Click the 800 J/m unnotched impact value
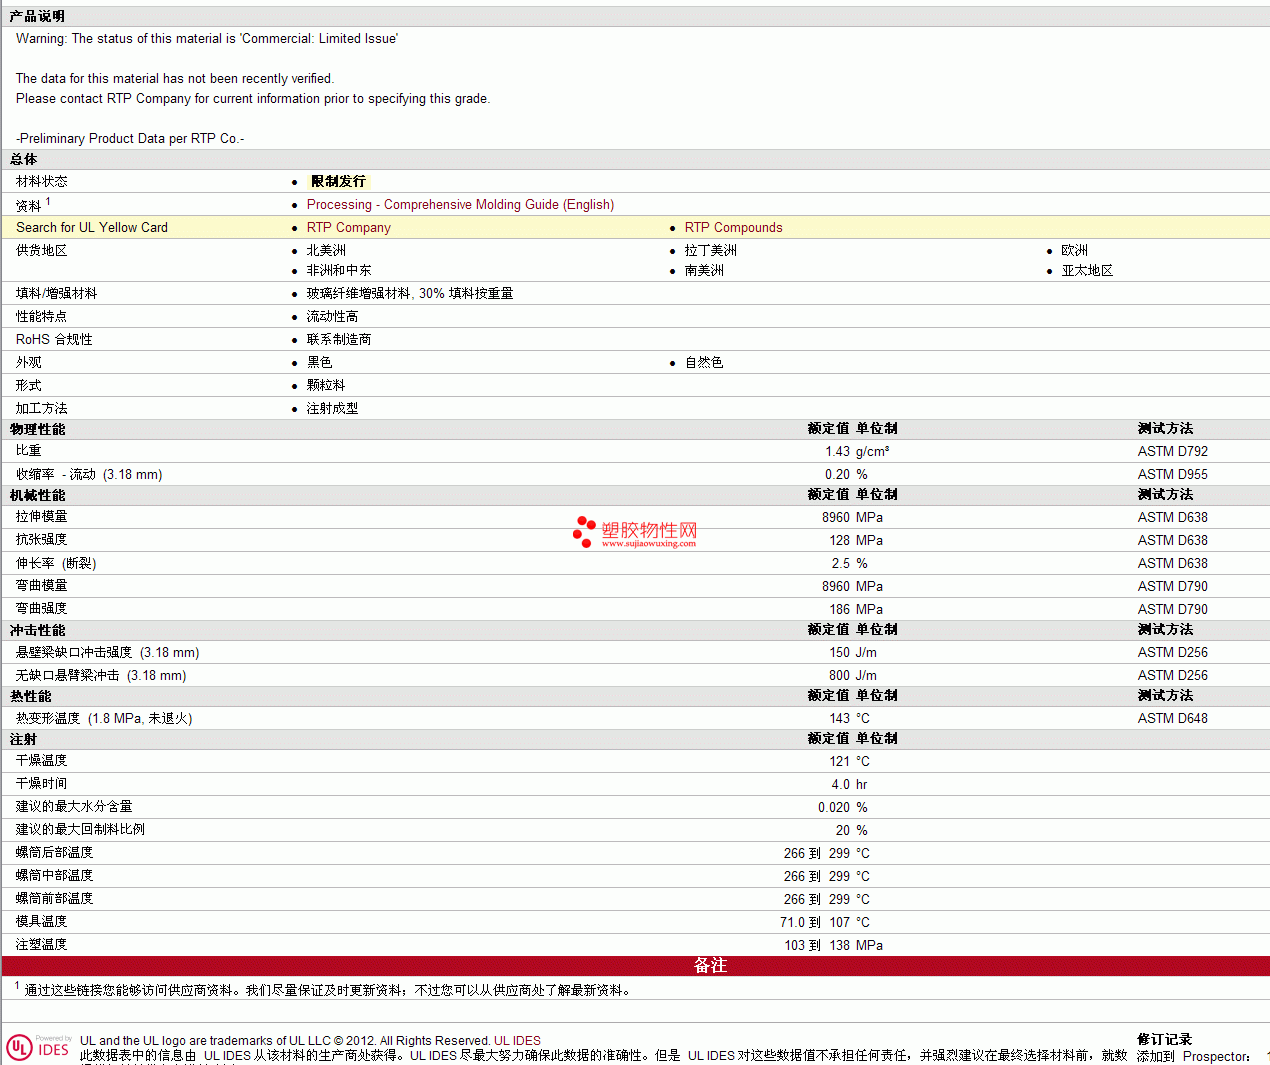 [x=853, y=675]
